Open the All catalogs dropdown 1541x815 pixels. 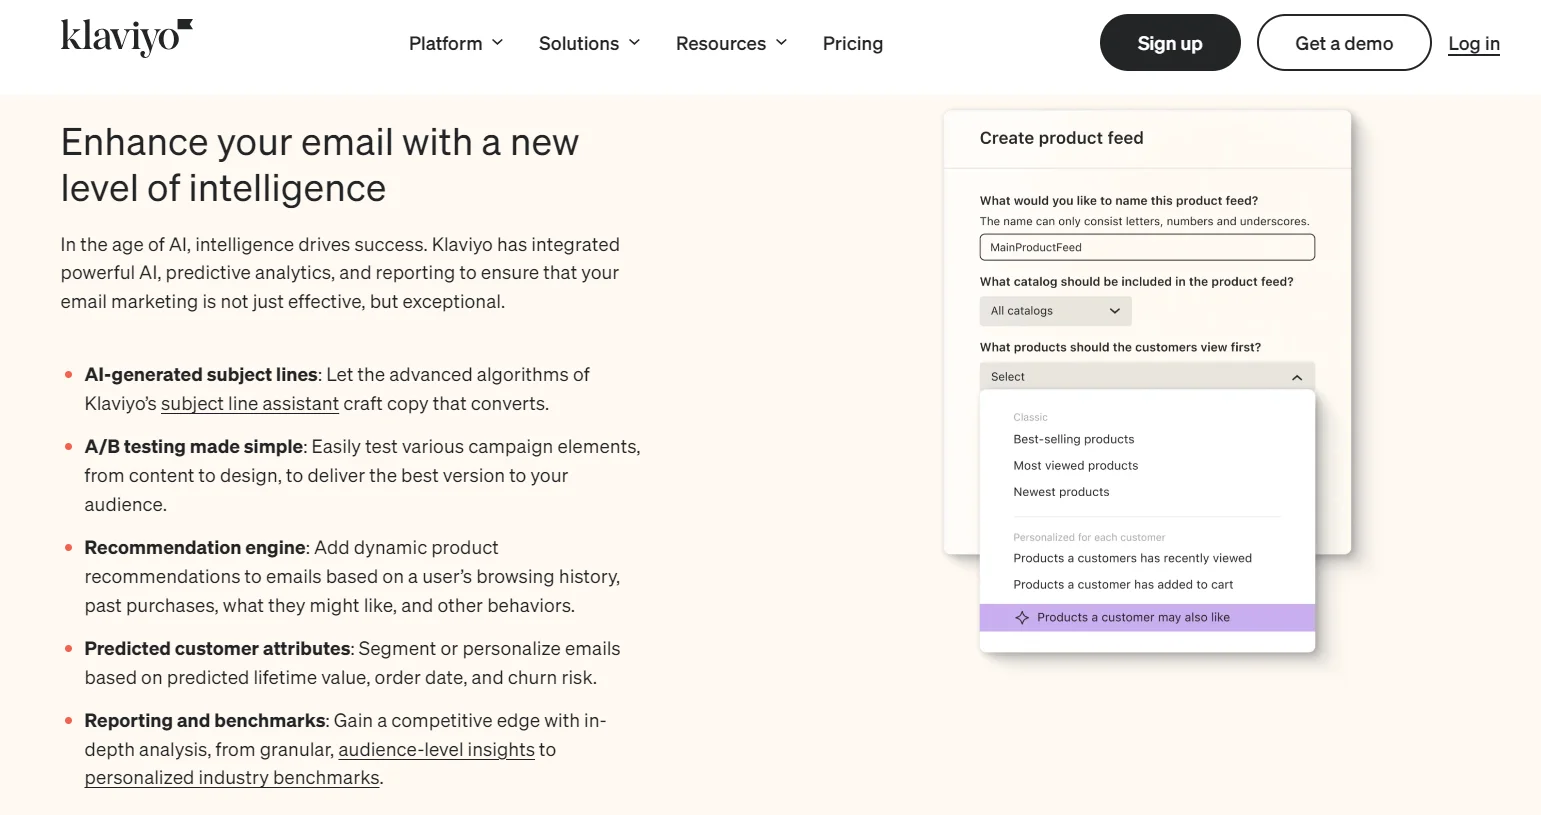(1054, 310)
